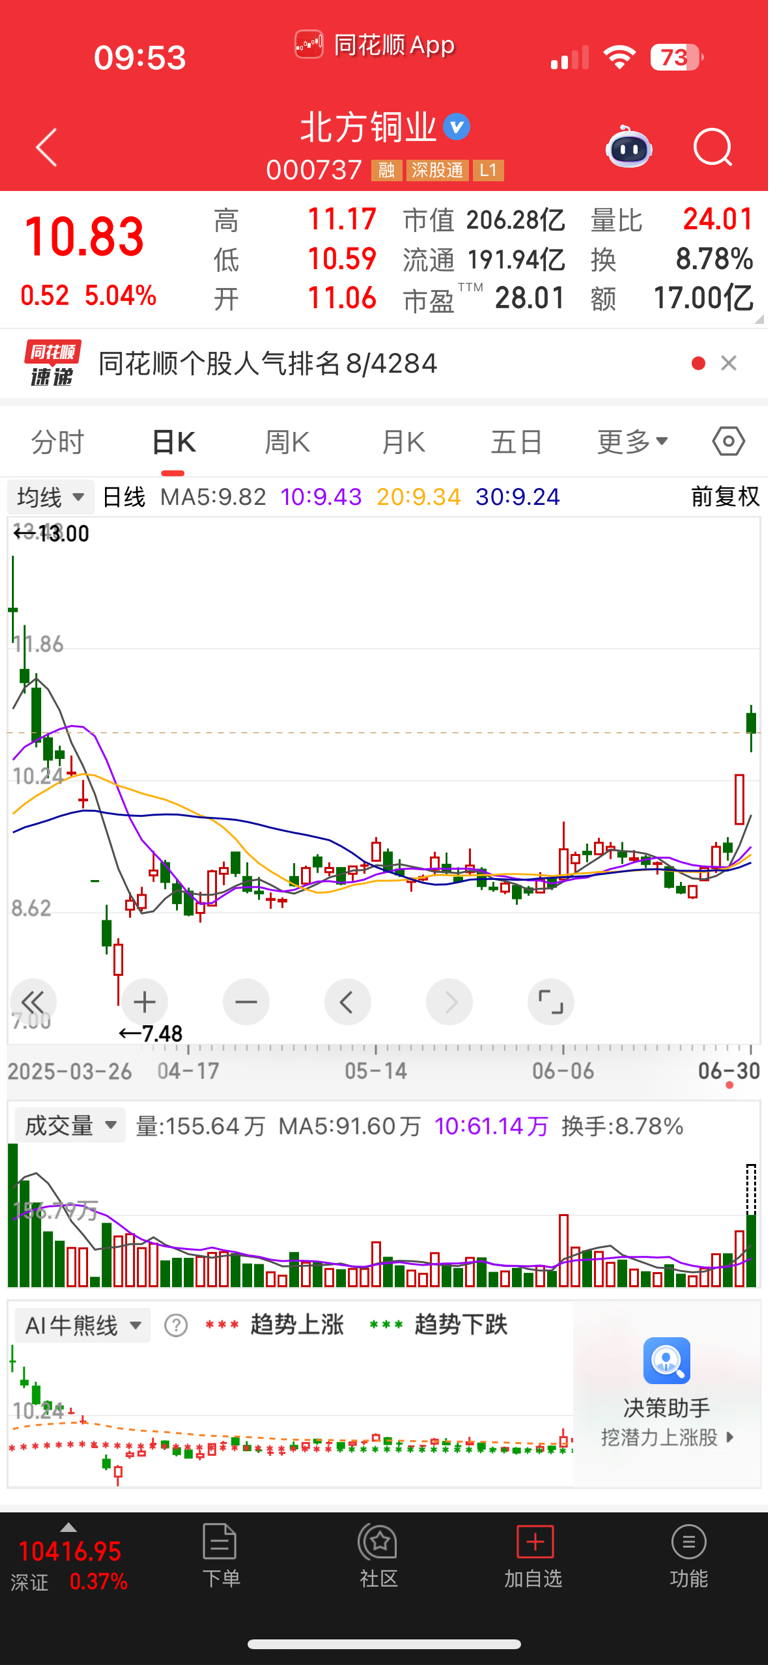Tap the 趋势上涨 legend label
Viewport: 769px width, 1665px height.
point(297,1325)
